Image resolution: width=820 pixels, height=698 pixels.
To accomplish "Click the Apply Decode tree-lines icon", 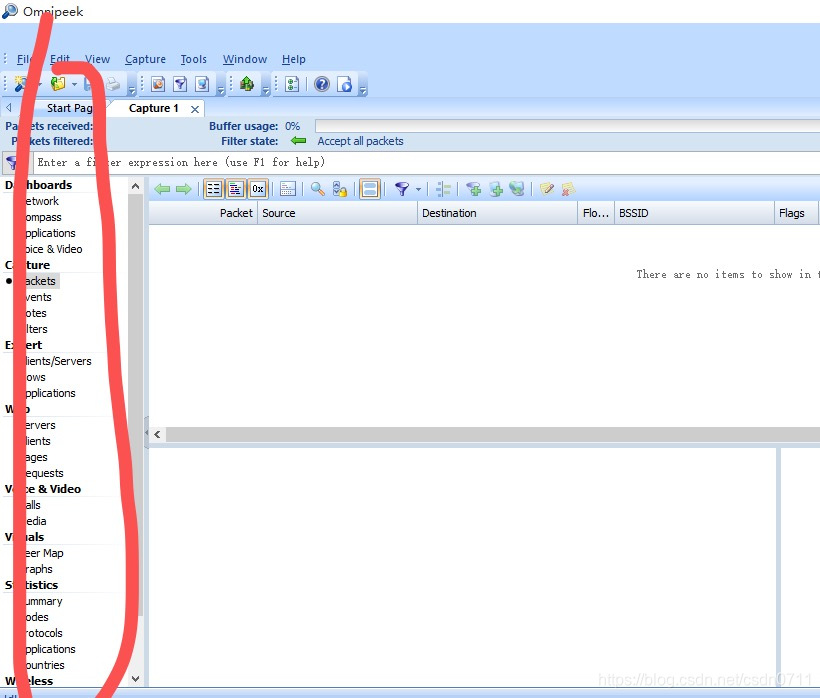I will [443, 189].
